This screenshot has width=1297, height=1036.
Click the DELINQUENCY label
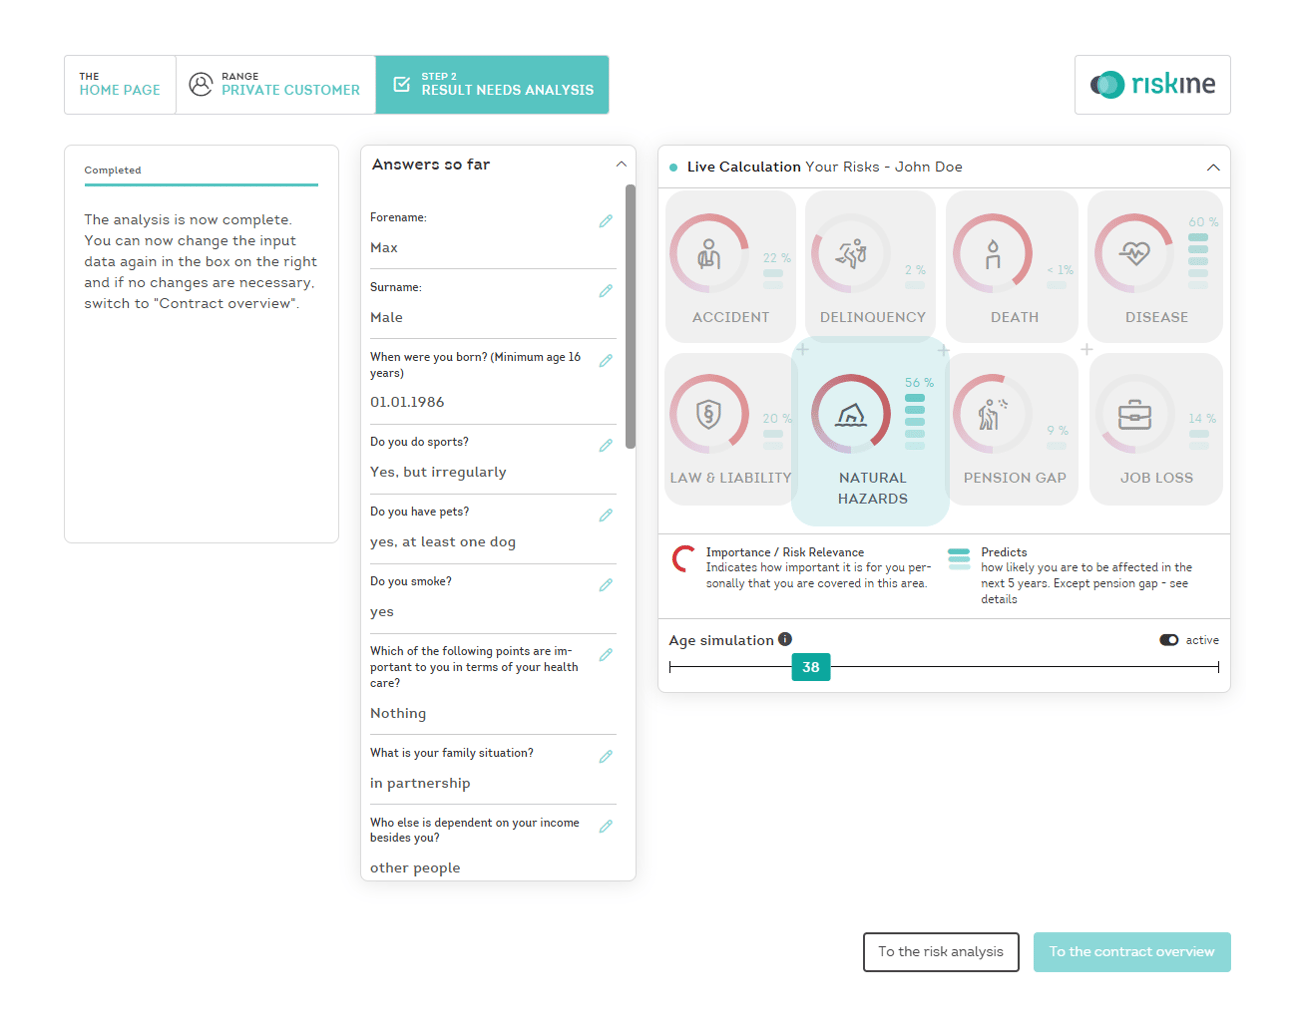click(873, 317)
